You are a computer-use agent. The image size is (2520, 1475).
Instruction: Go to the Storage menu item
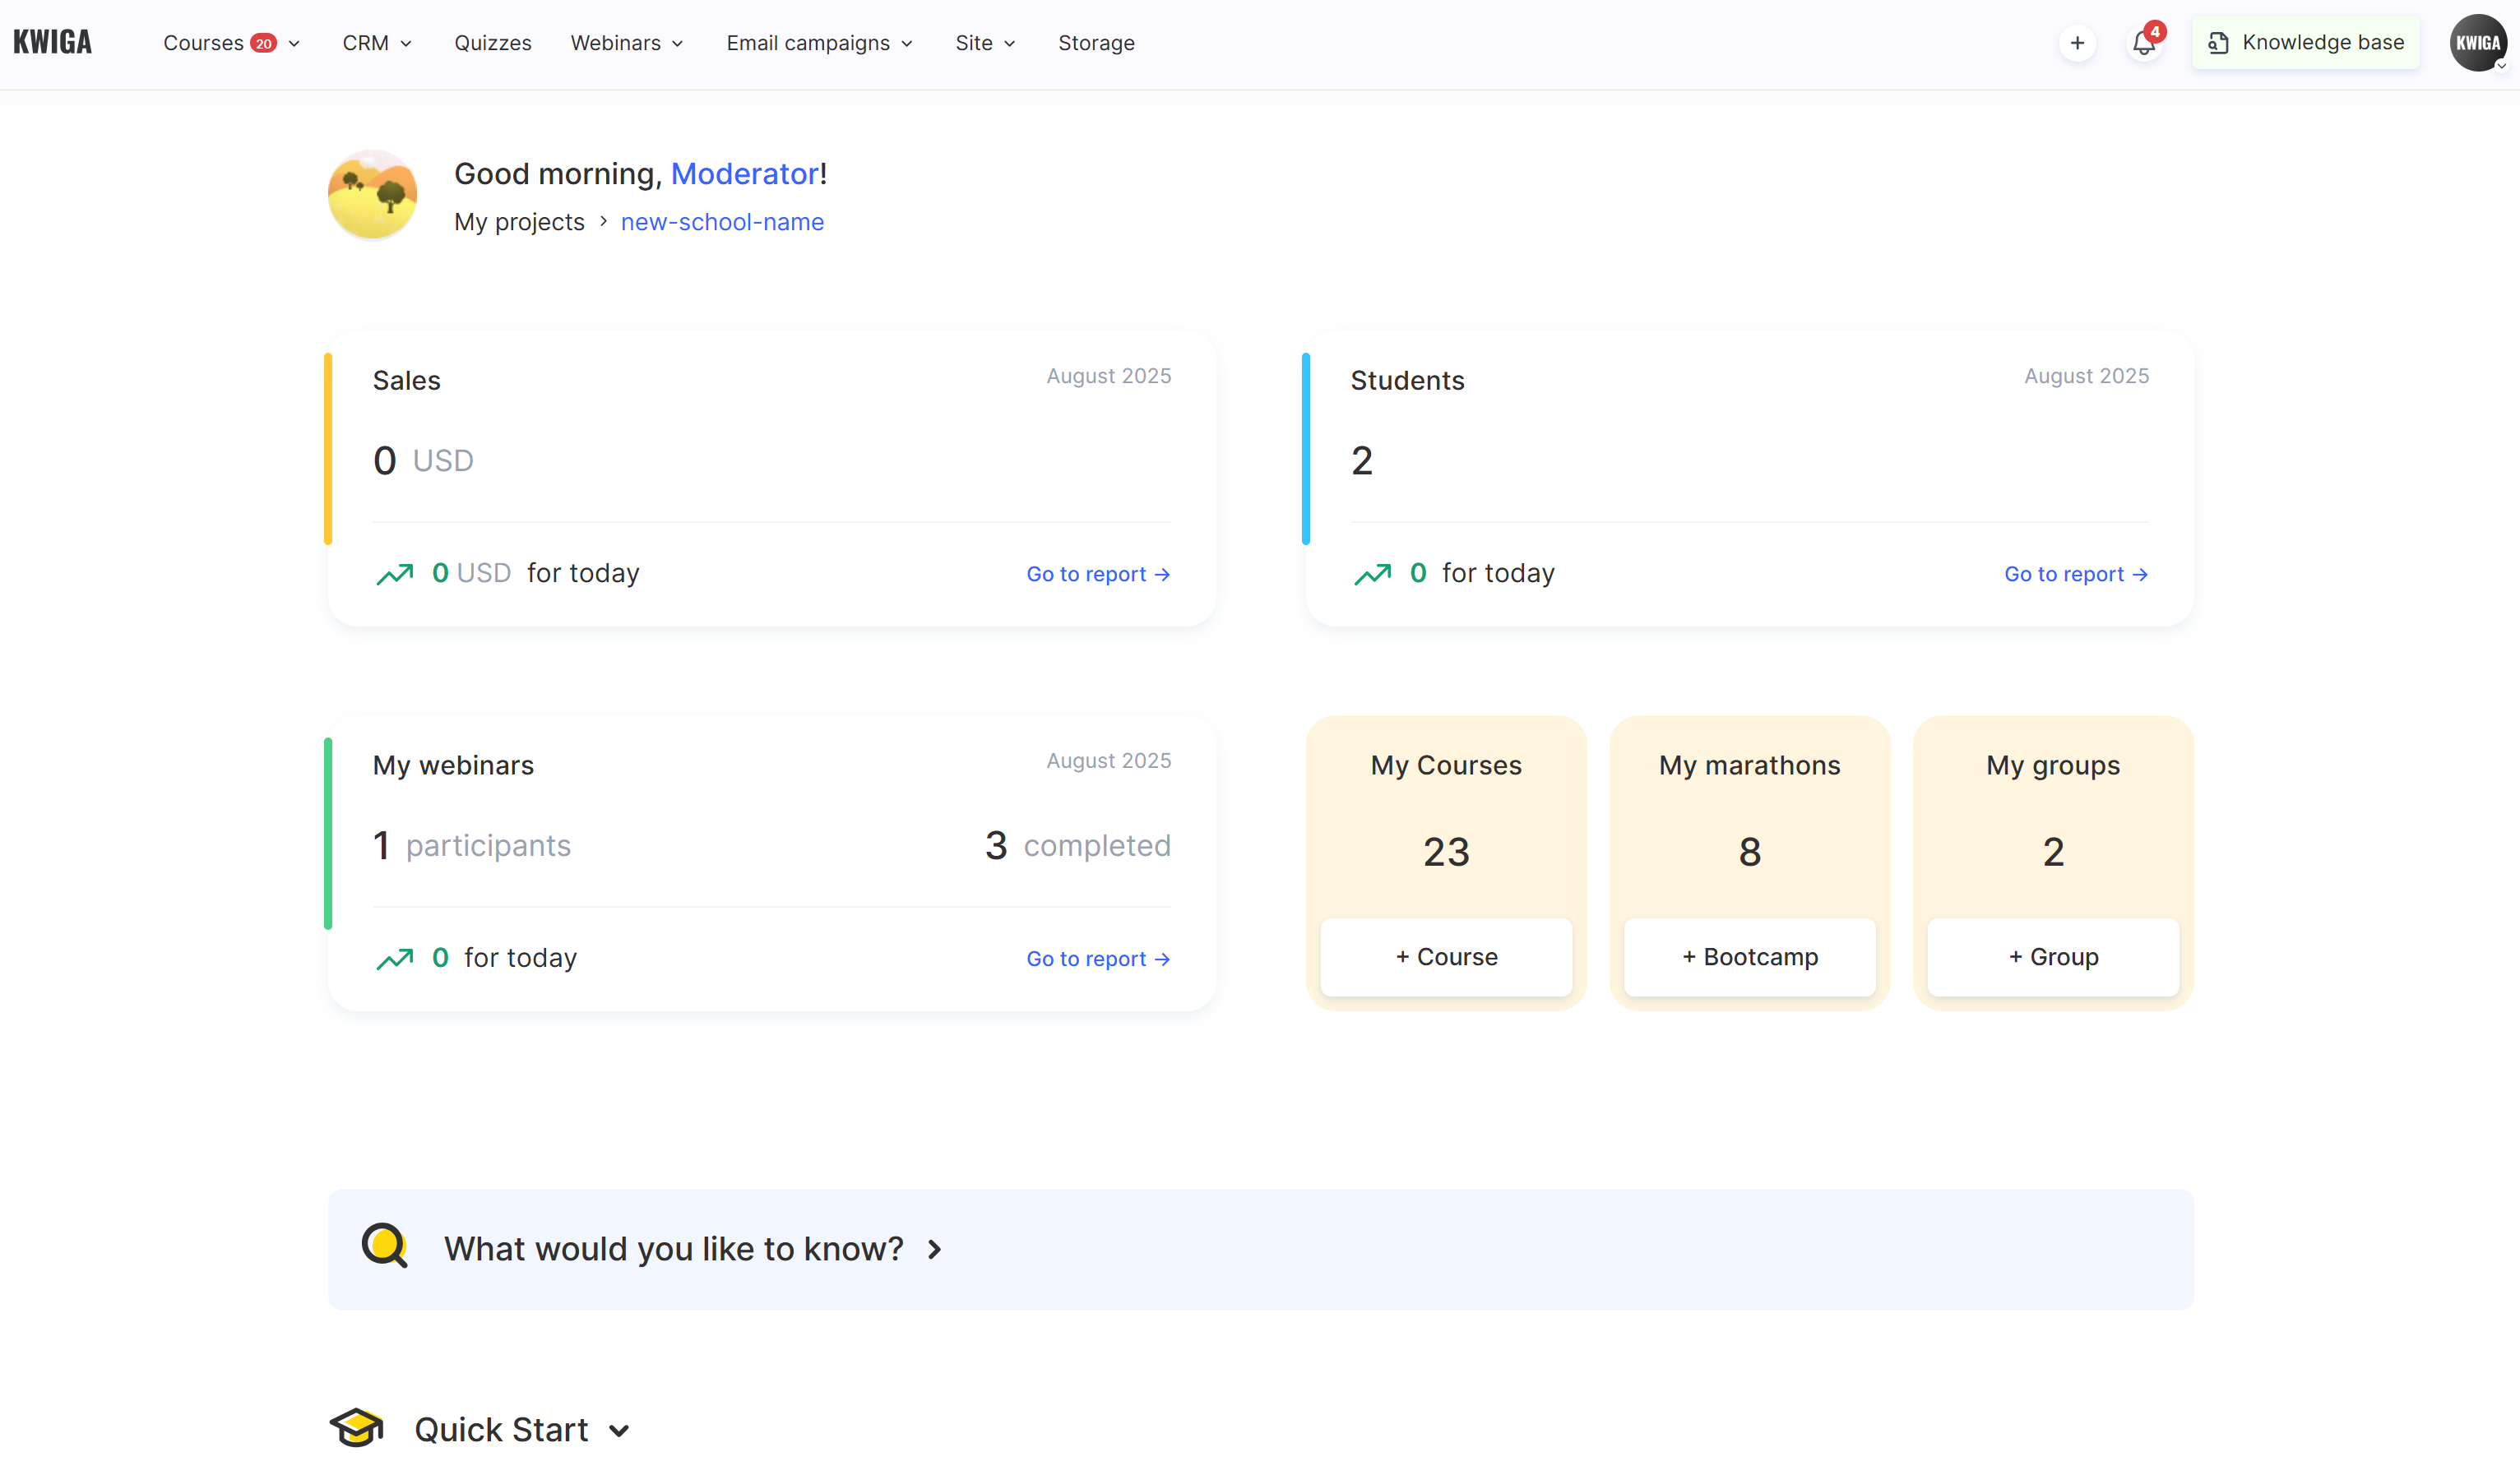tap(1096, 43)
